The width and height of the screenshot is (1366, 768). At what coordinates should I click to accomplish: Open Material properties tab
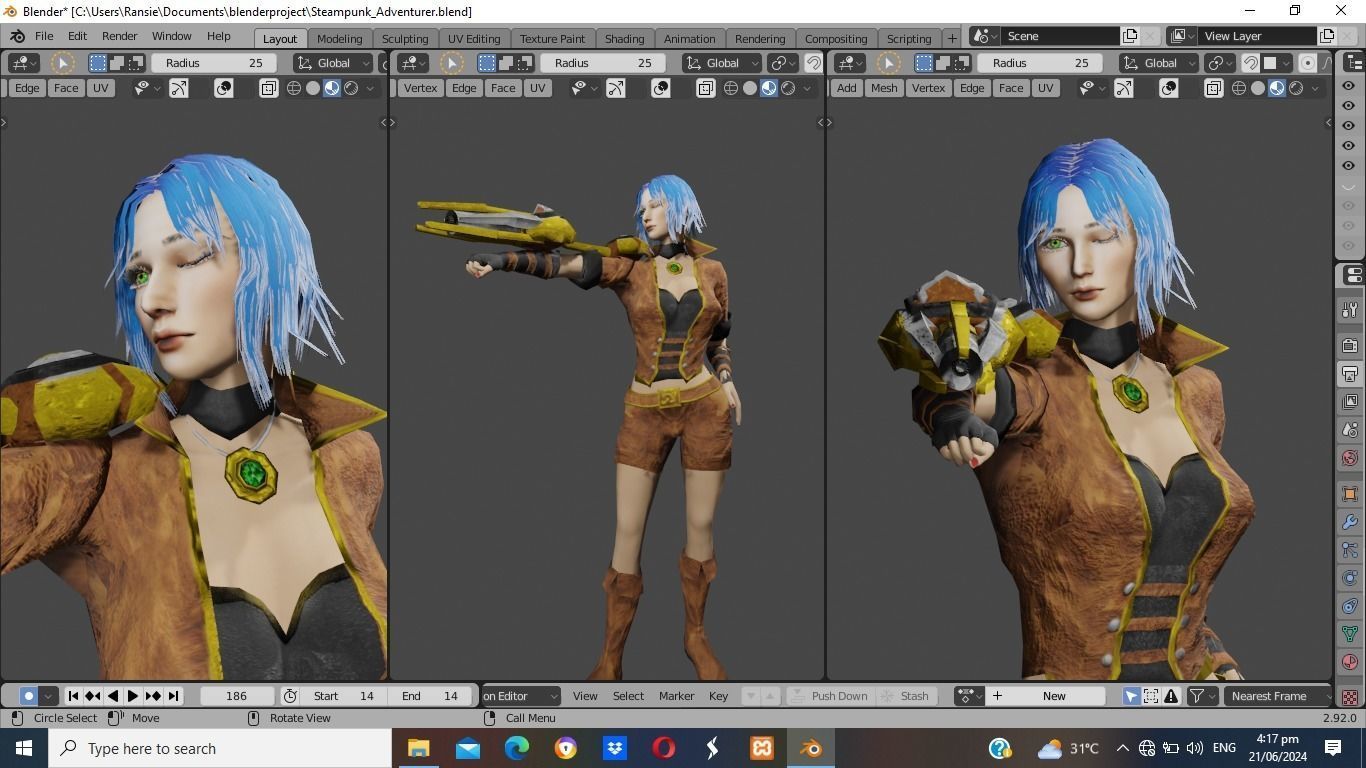point(1350,662)
